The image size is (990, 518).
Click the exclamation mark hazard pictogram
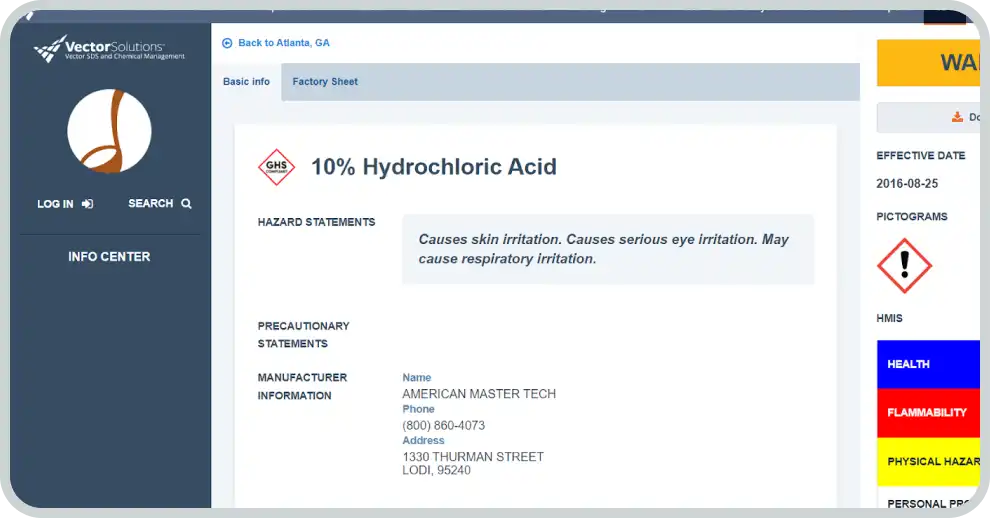pos(904,266)
